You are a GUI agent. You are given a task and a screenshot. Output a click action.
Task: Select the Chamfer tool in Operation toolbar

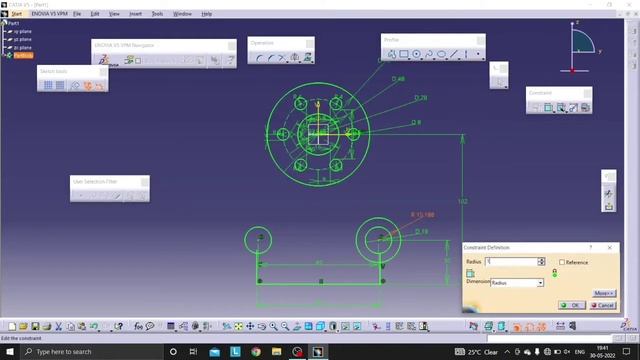click(x=271, y=58)
